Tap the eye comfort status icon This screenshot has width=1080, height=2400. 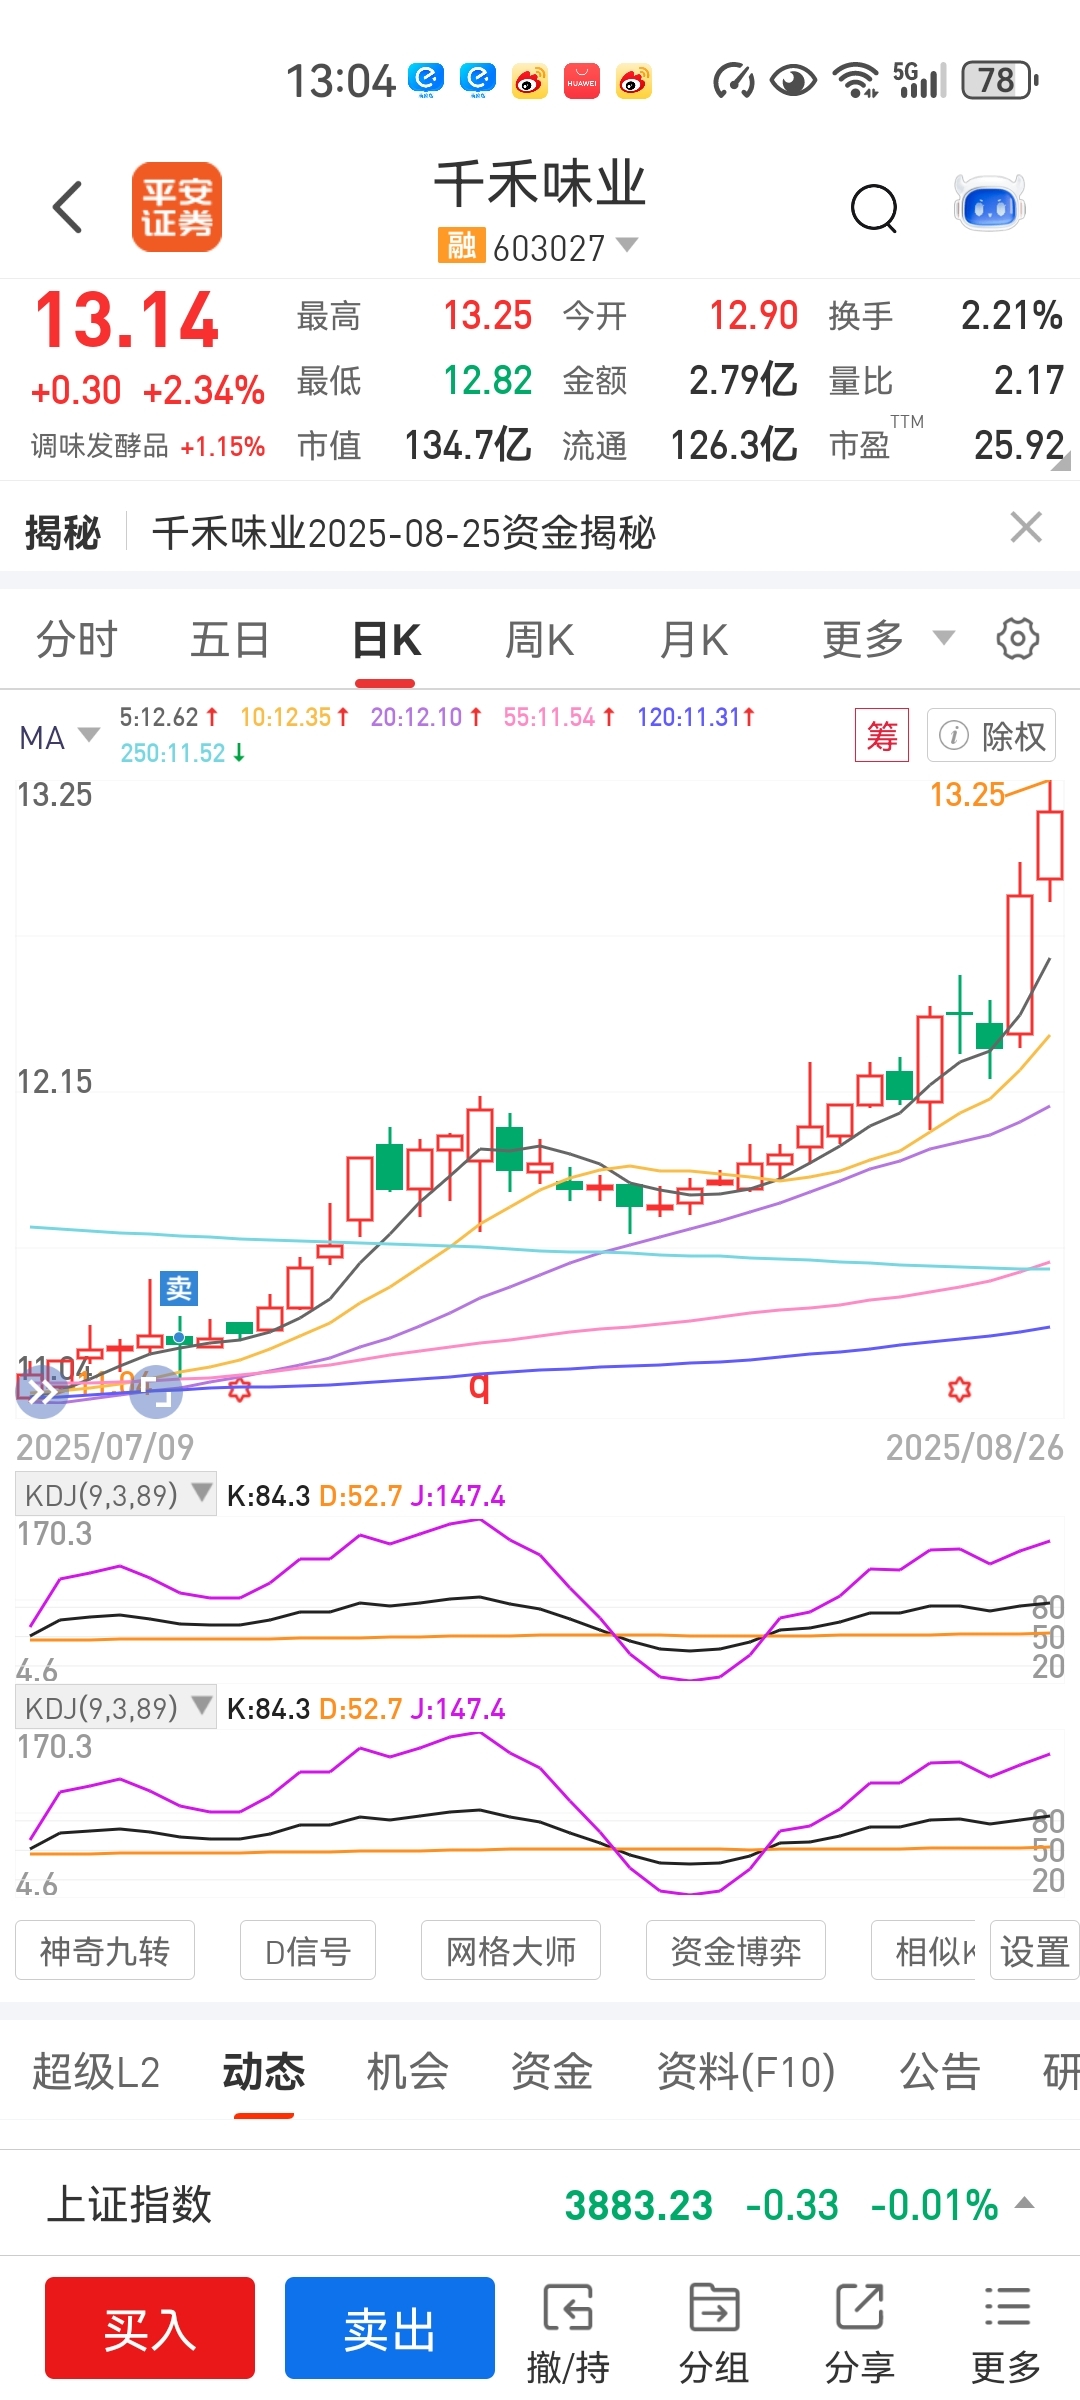[794, 80]
